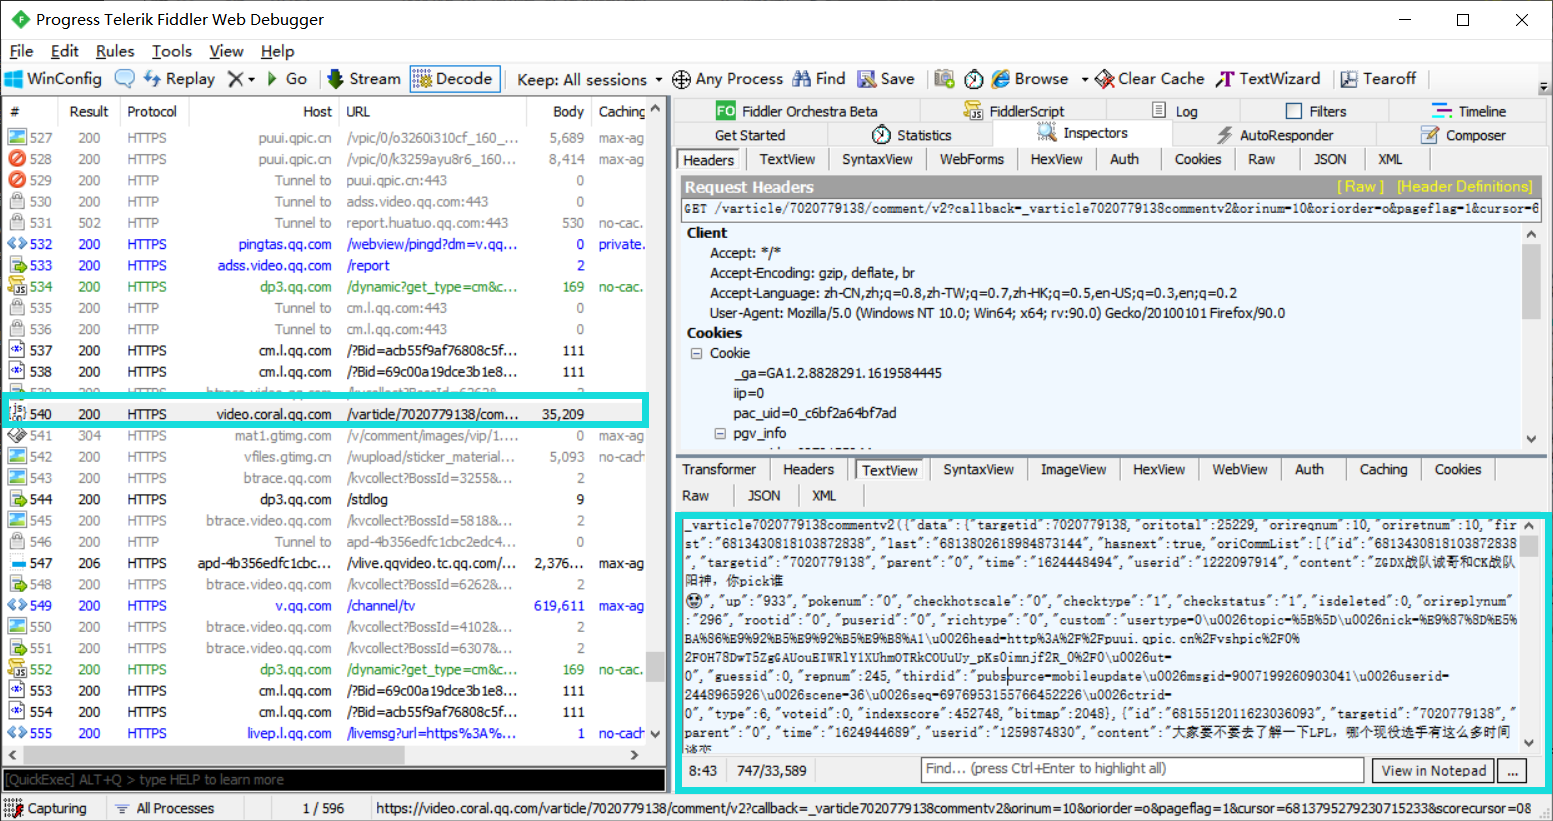Toggle Stream mode
1553x821 pixels.
coord(364,79)
